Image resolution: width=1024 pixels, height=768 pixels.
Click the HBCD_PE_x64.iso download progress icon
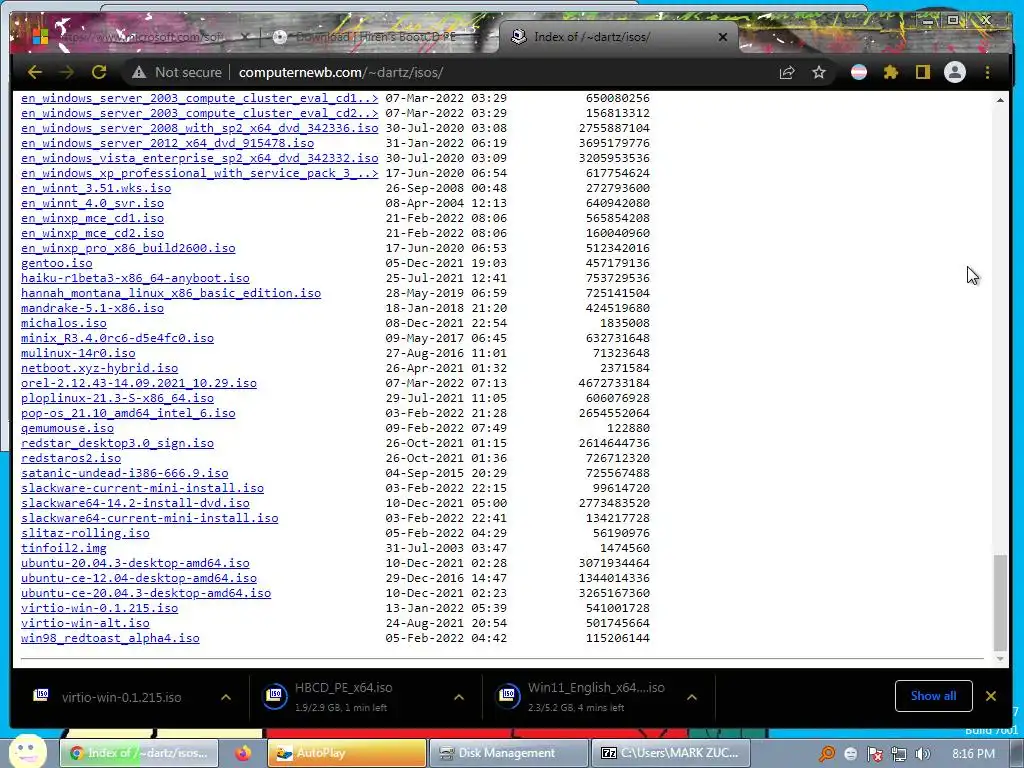click(275, 696)
